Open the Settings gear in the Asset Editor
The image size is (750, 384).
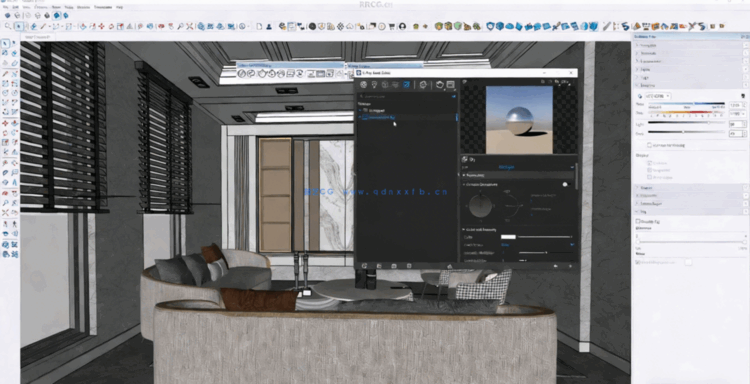point(423,85)
